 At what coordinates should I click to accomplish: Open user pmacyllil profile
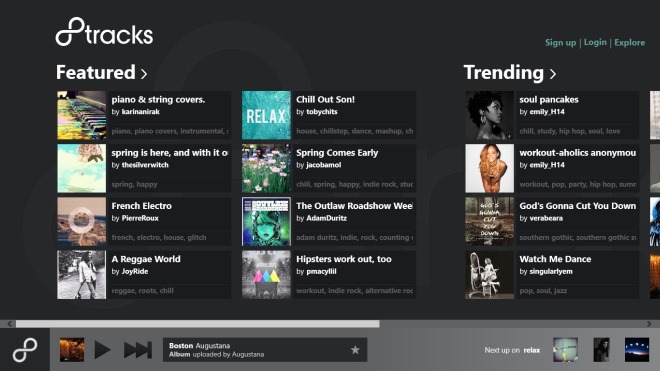[322, 271]
